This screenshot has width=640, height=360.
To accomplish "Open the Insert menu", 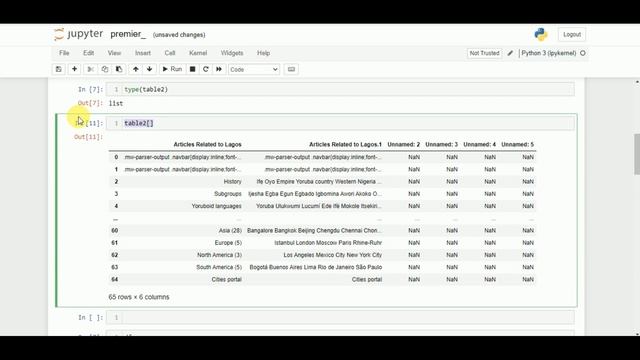I will pyautogui.click(x=143, y=53).
